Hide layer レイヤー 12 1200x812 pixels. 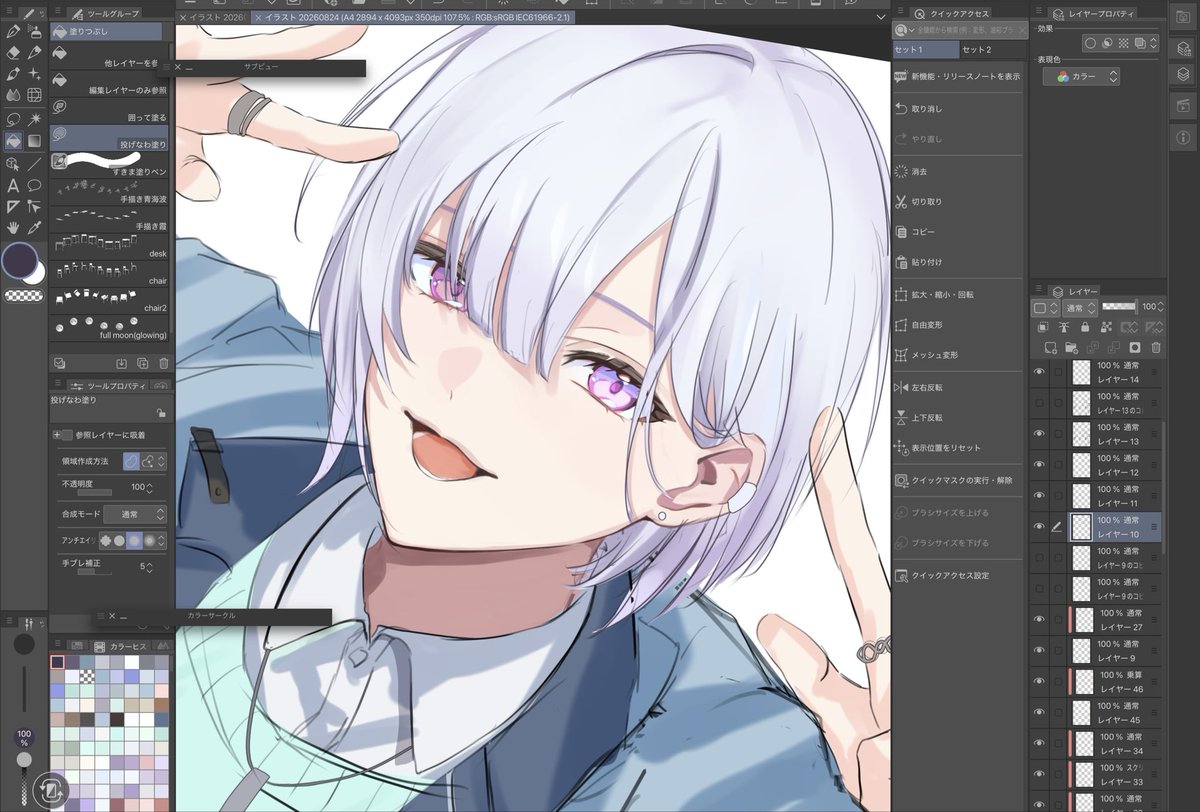[1039, 465]
